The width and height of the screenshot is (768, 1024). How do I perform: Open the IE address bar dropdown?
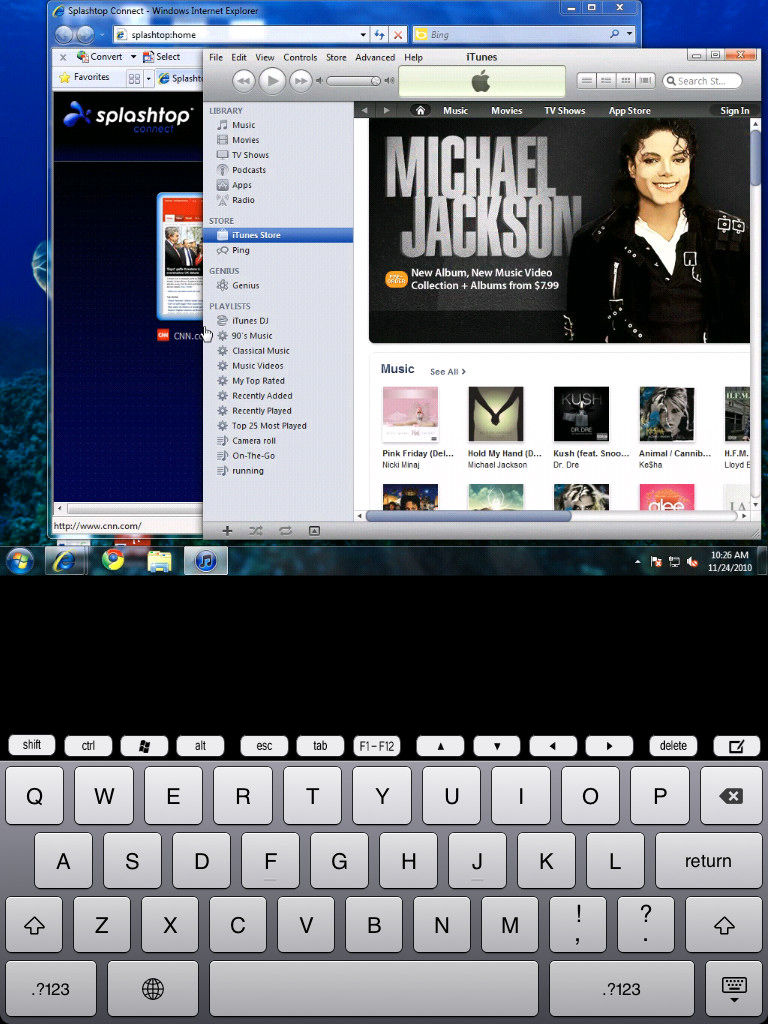(x=364, y=35)
